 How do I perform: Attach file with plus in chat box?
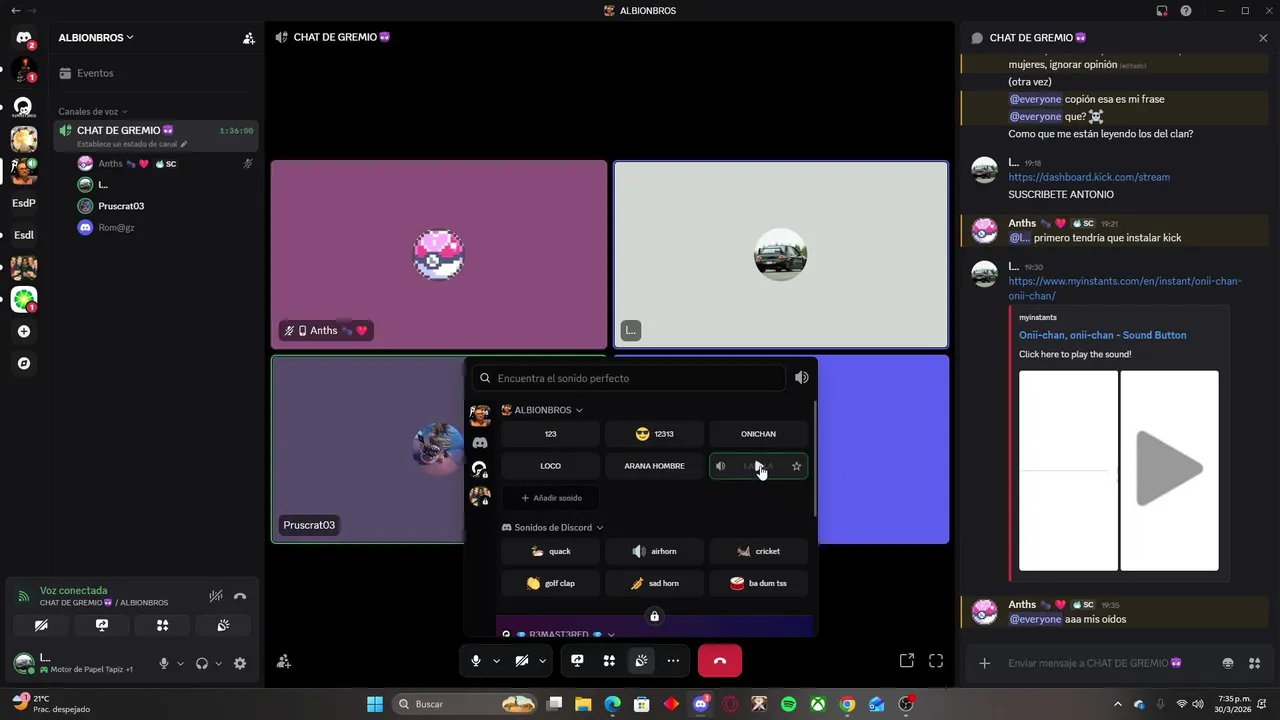pyautogui.click(x=985, y=663)
